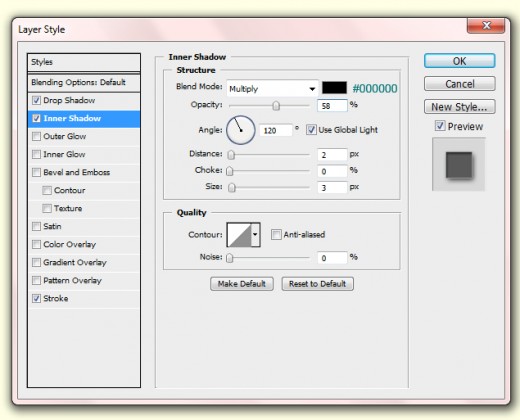Select Blending Options: Default
This screenshot has width=520, height=420.
[84, 83]
